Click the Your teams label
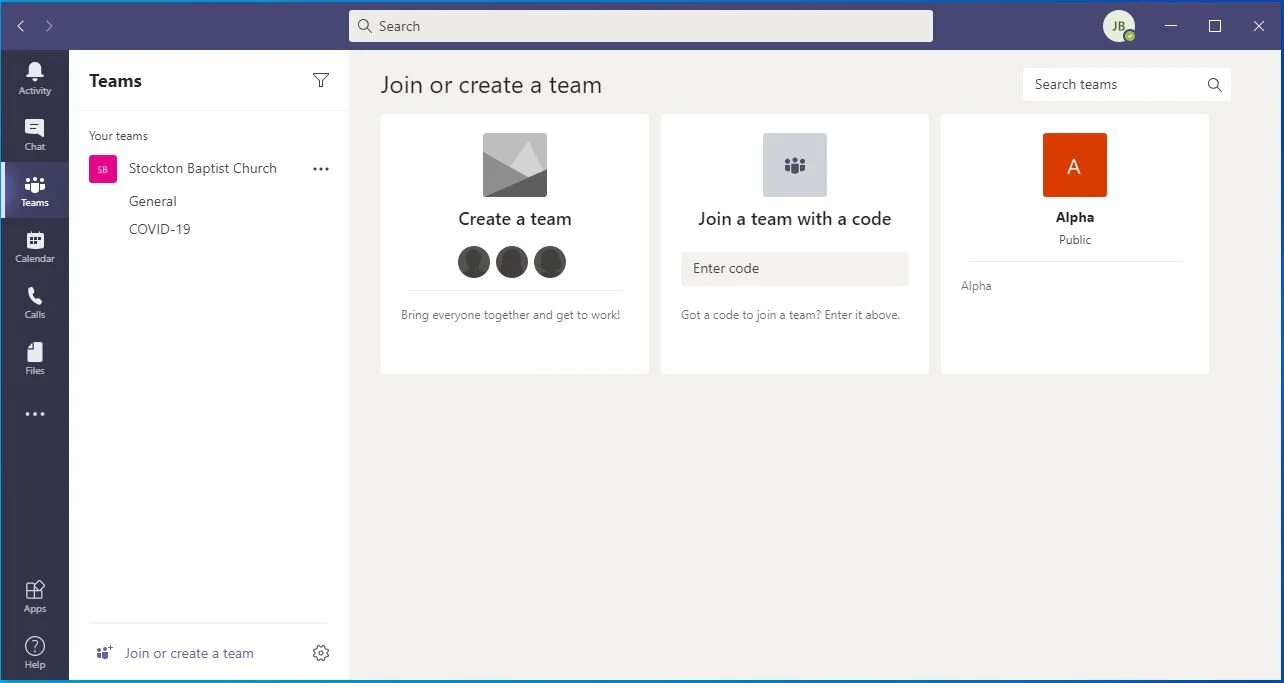This screenshot has width=1284, height=683. coord(118,136)
